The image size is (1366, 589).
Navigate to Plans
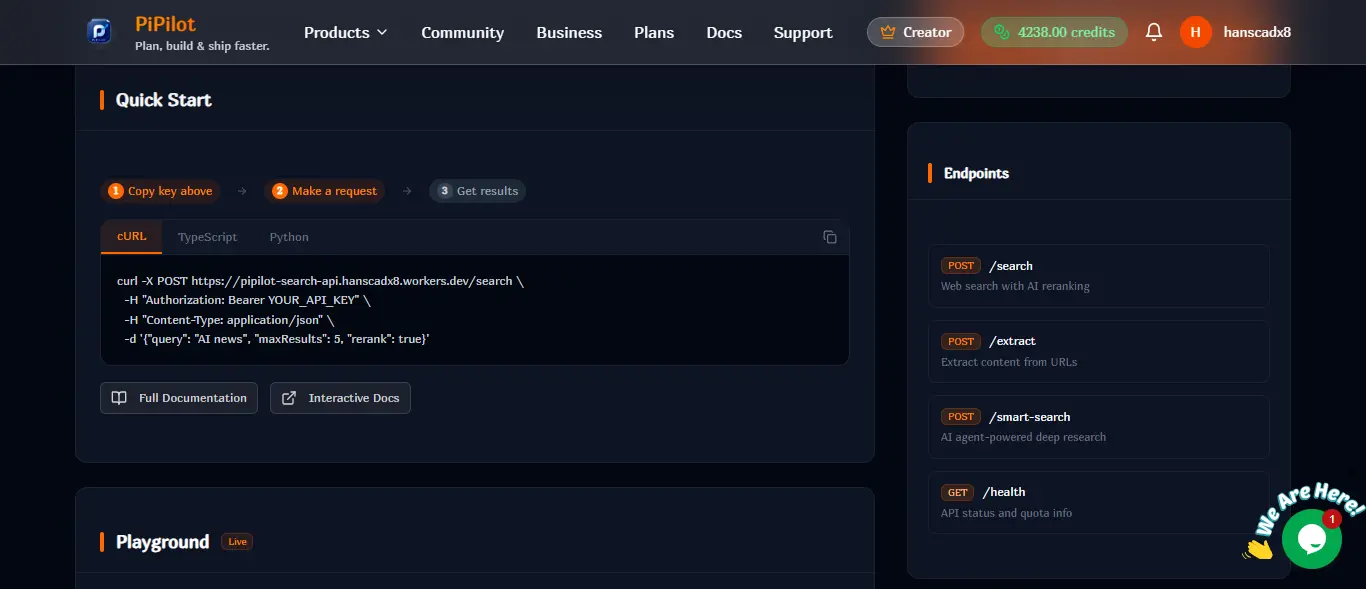pyautogui.click(x=654, y=32)
